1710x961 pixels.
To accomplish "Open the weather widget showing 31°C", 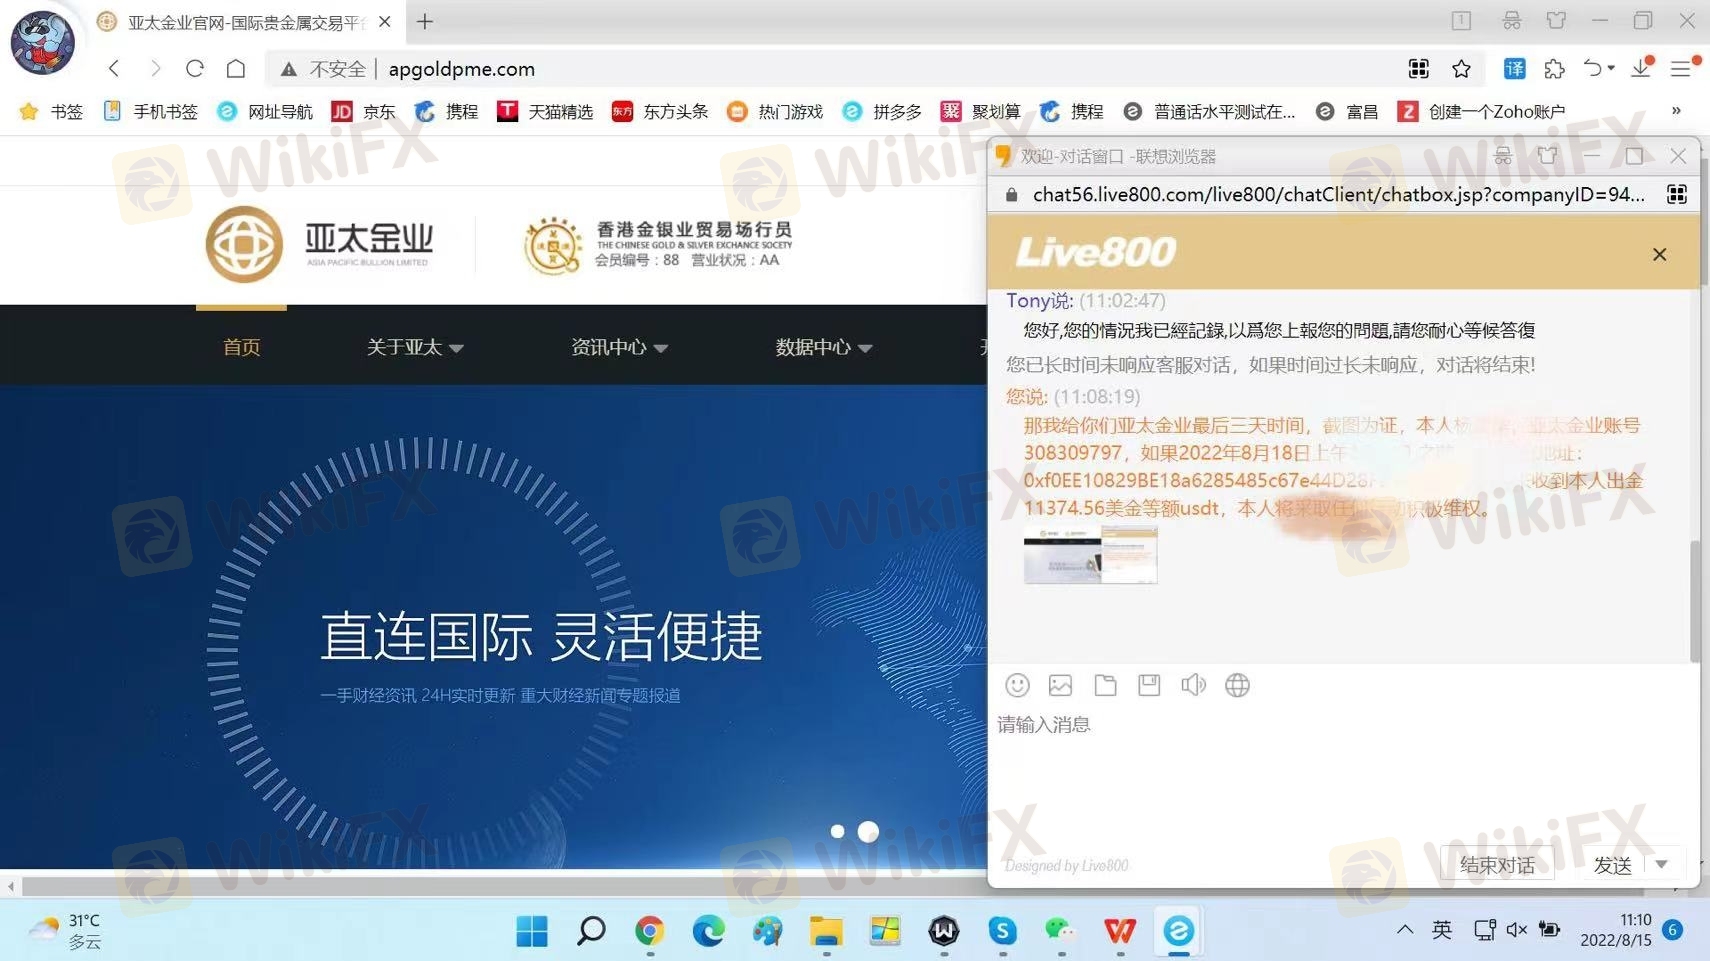I will tap(66, 931).
